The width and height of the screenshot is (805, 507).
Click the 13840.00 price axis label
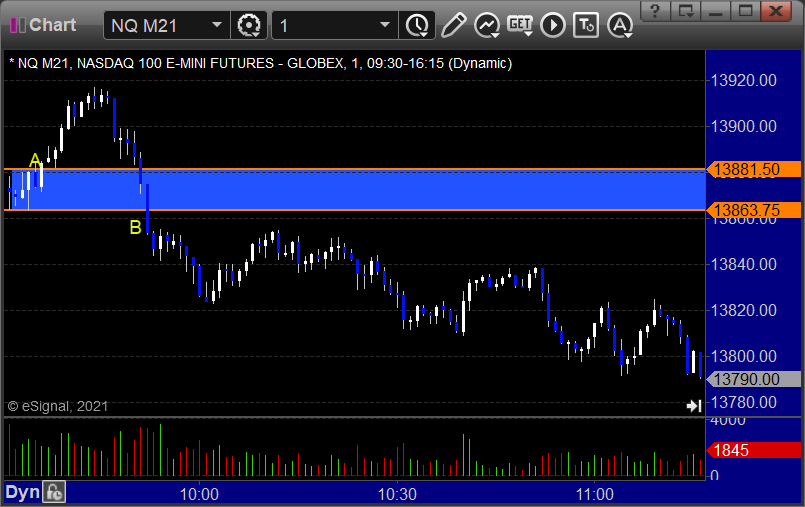click(743, 264)
